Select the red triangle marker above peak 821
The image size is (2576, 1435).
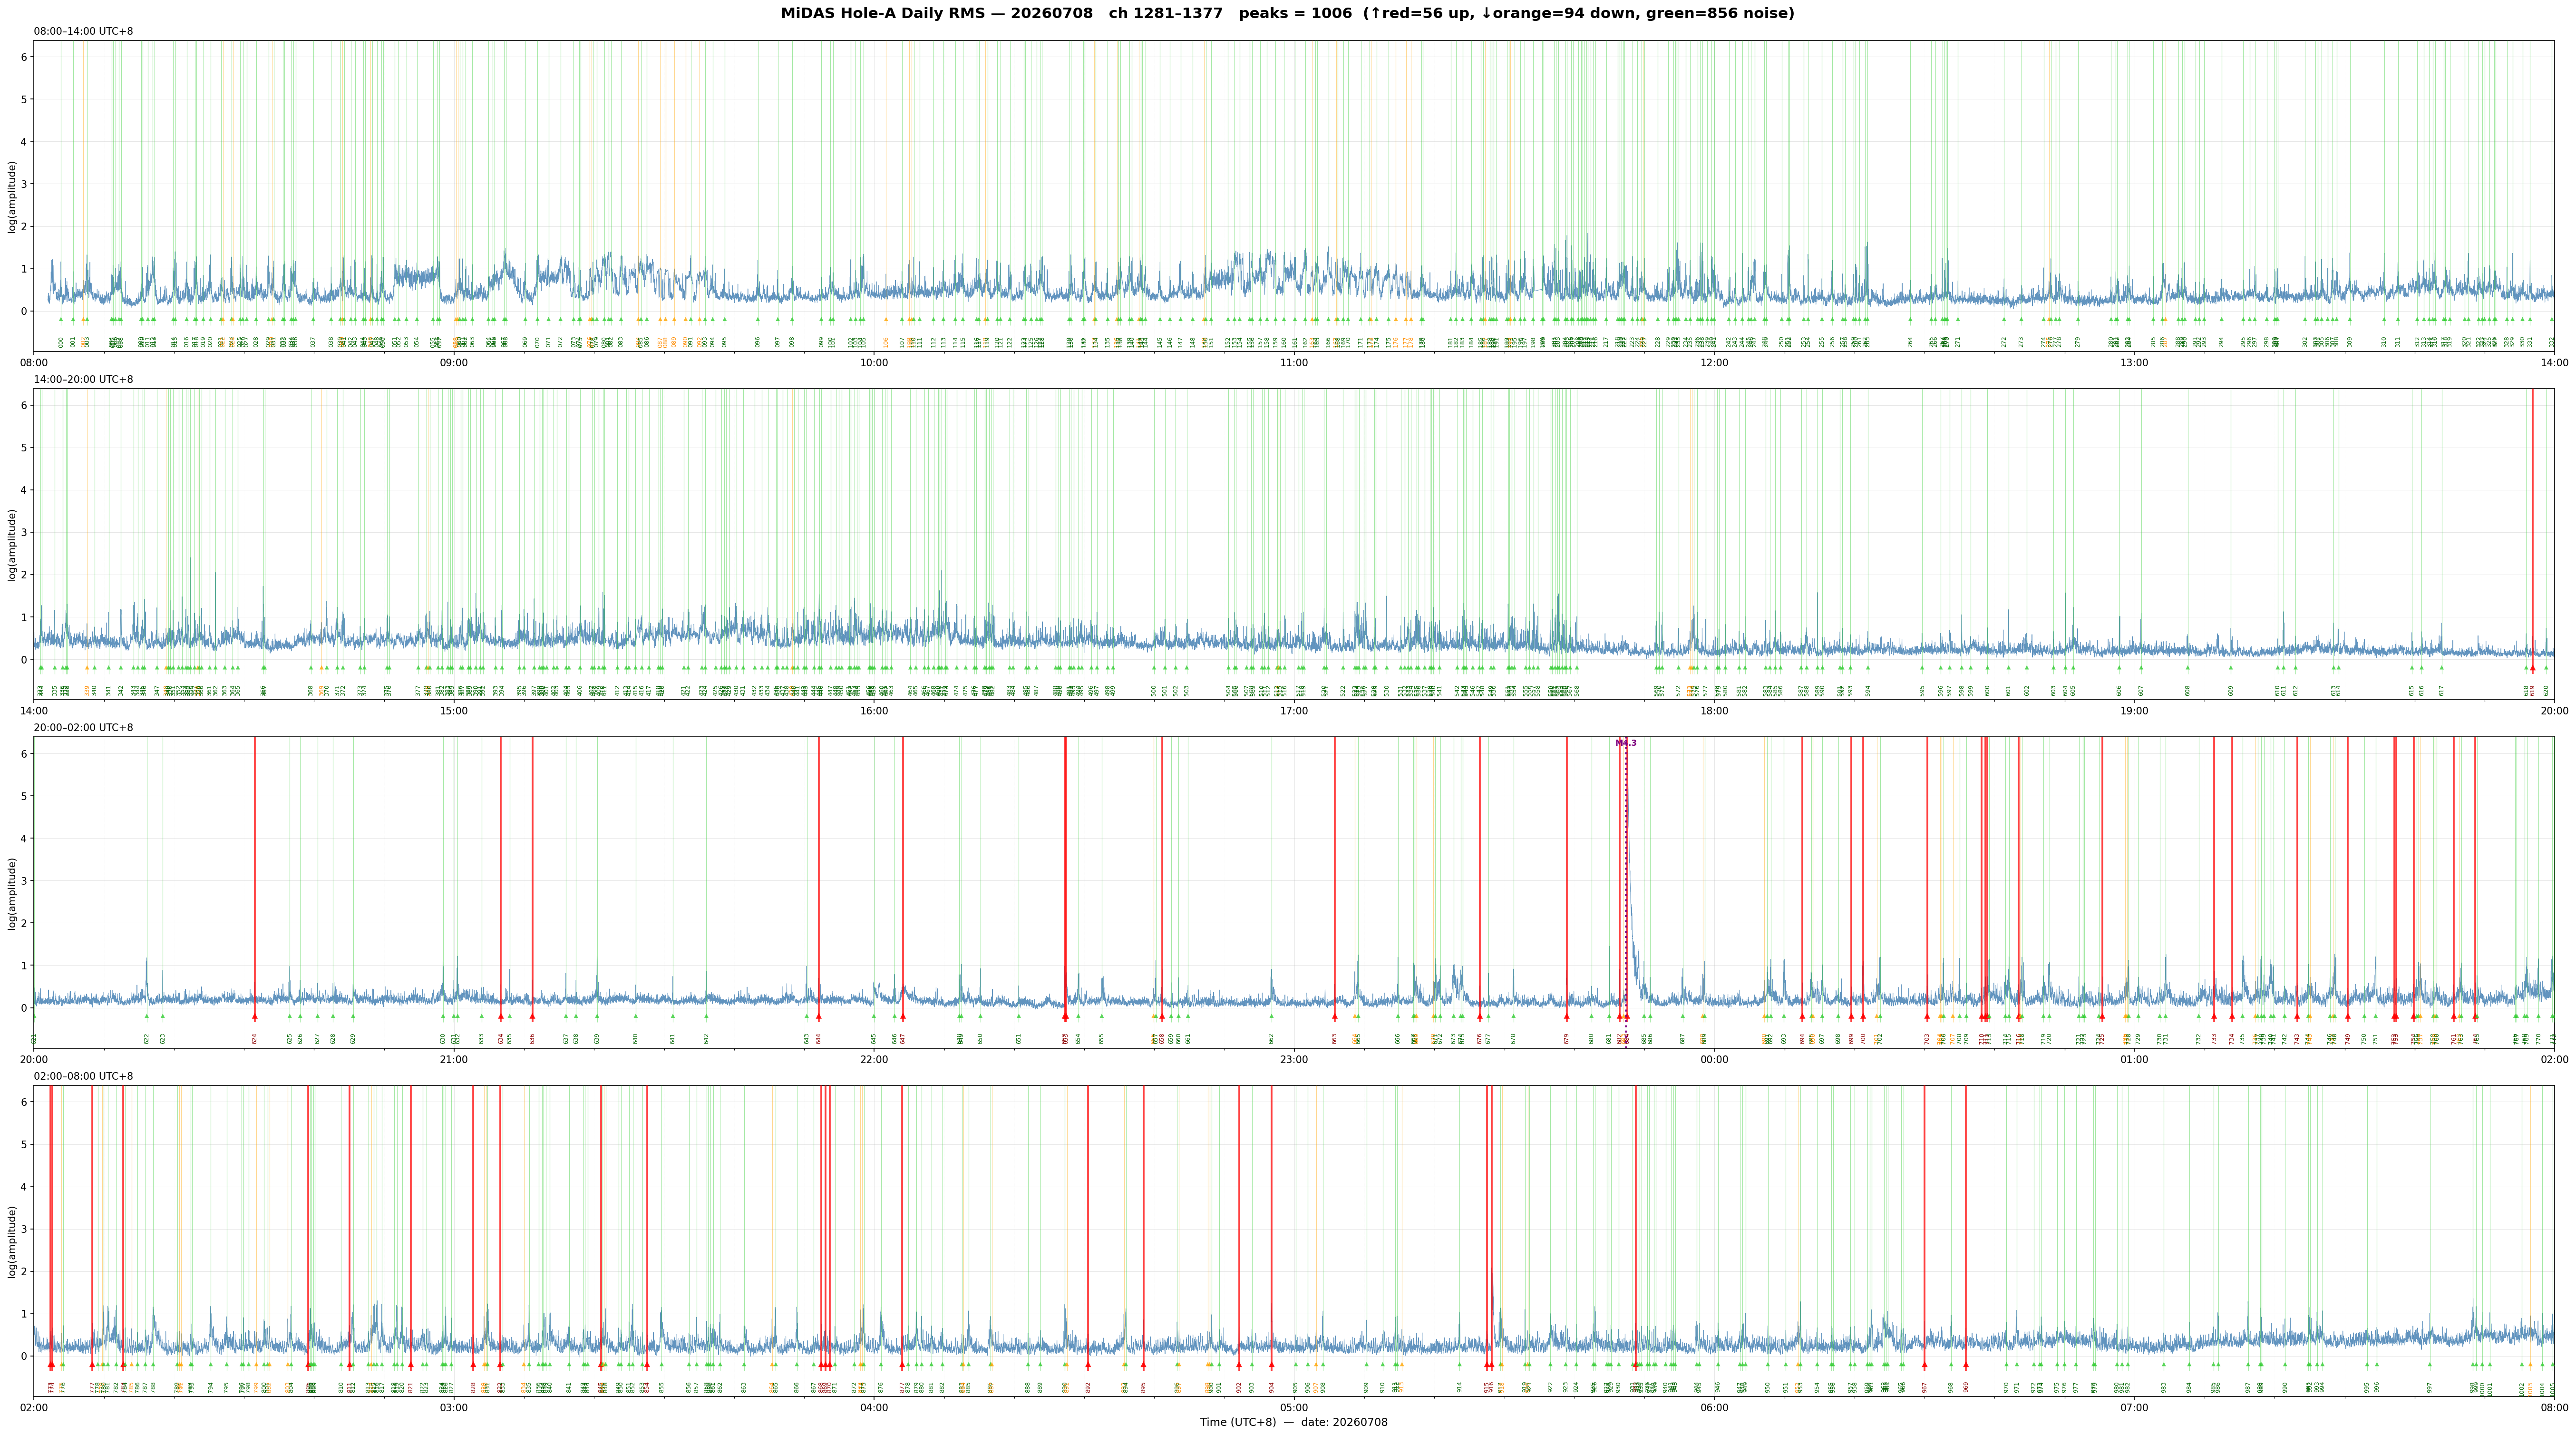point(411,1365)
